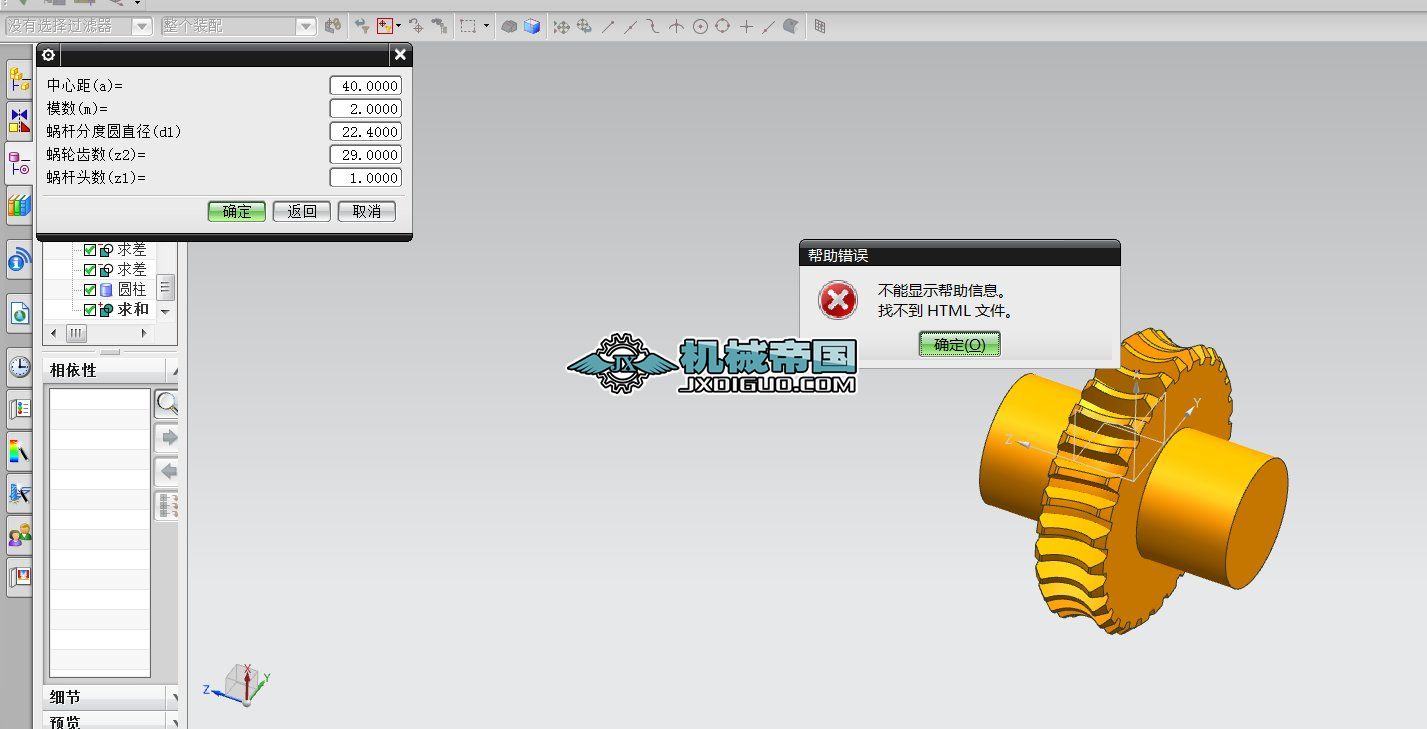
Task: Open the Constraint Navigator sidebar tab
Action: click(x=19, y=120)
